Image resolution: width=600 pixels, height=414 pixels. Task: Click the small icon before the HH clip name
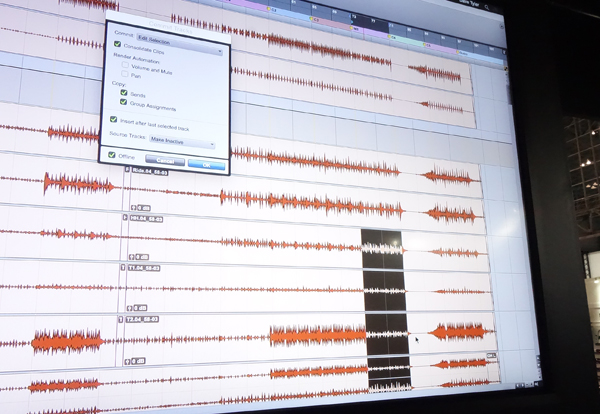pos(125,217)
